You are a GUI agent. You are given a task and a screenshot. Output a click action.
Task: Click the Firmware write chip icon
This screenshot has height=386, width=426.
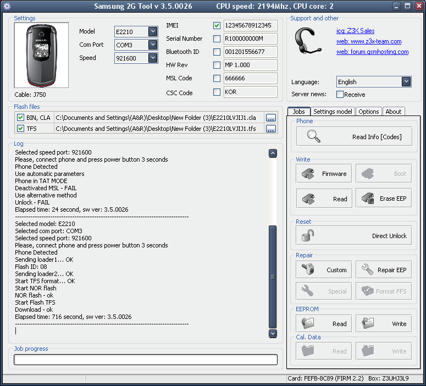[308, 173]
